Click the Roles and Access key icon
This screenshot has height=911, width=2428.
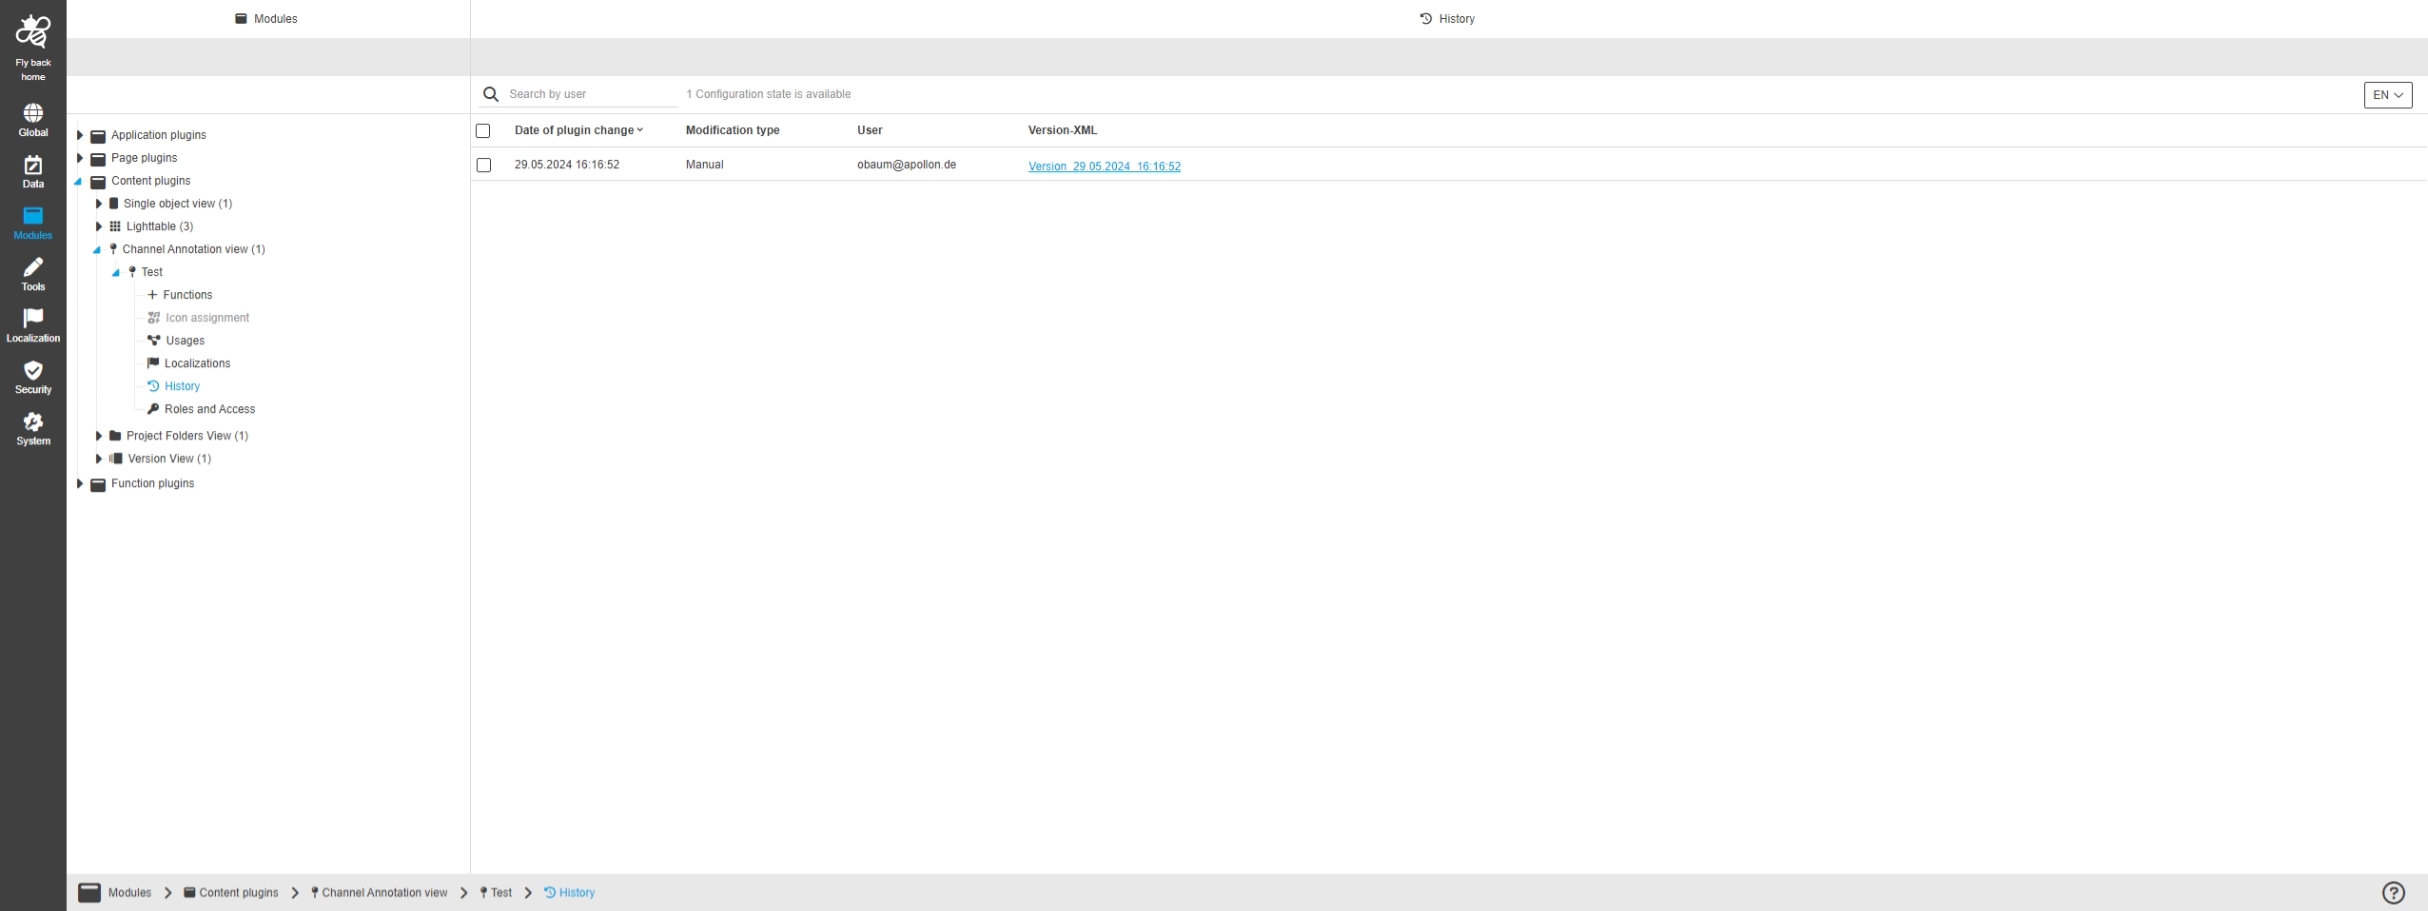click(x=153, y=409)
